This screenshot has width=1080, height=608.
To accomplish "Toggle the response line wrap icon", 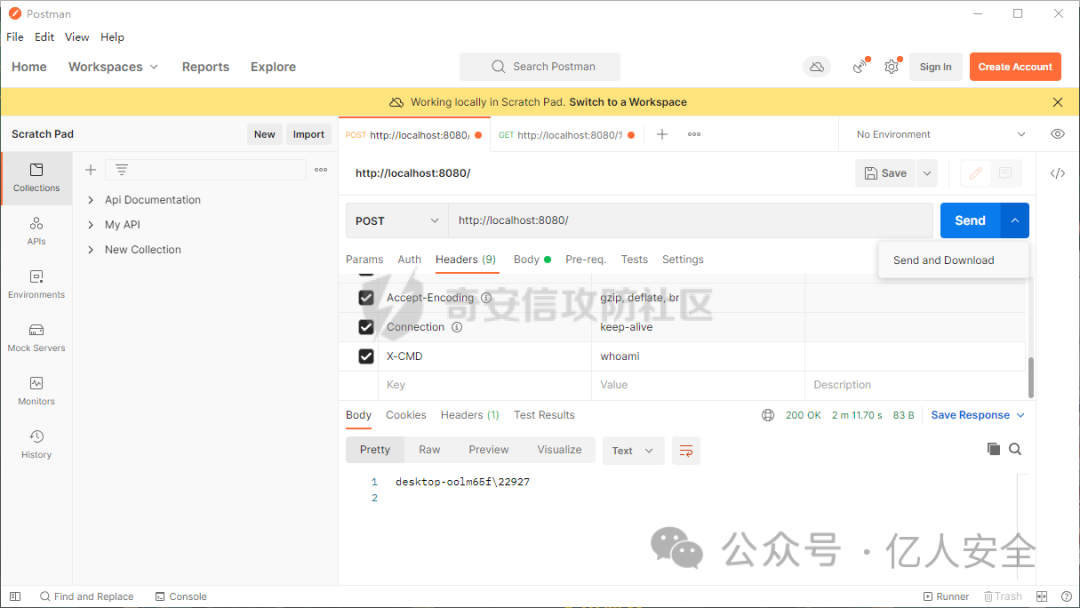I will click(x=686, y=451).
